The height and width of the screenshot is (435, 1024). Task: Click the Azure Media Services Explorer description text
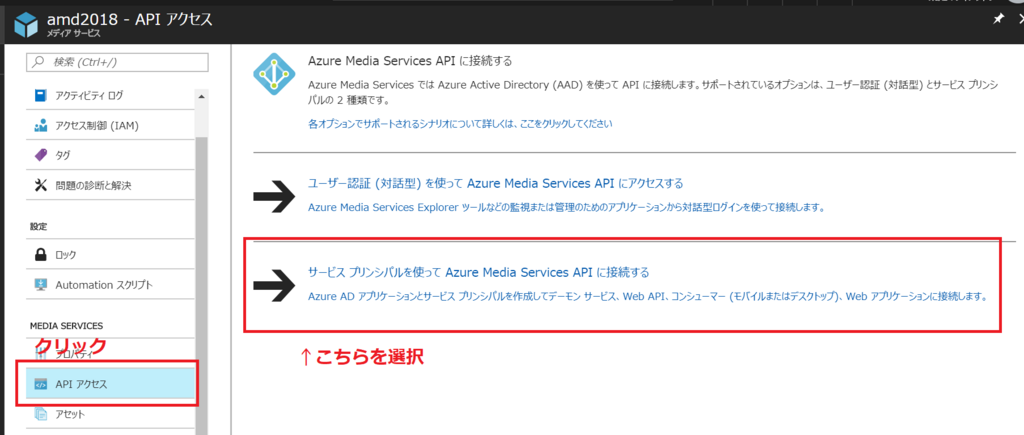pyautogui.click(x=566, y=208)
